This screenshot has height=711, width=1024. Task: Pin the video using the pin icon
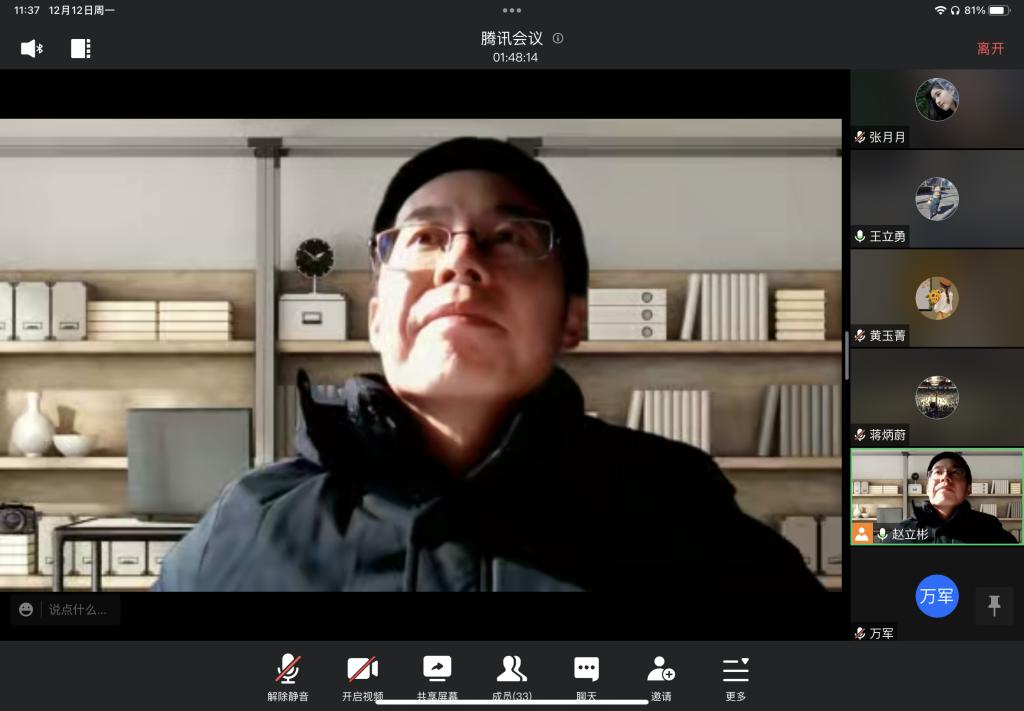[x=994, y=605]
